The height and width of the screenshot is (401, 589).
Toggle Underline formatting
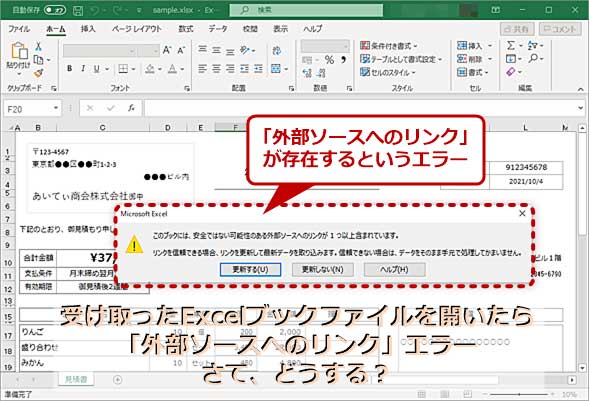pos(97,69)
